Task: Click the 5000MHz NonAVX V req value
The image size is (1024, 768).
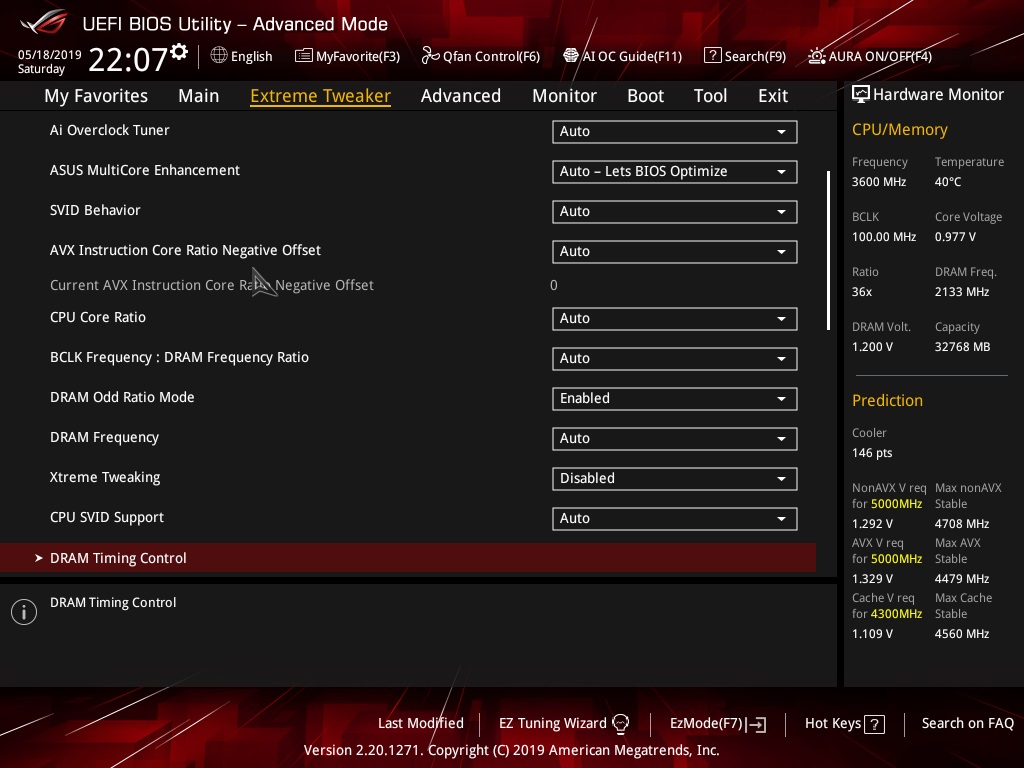Action: click(896, 504)
